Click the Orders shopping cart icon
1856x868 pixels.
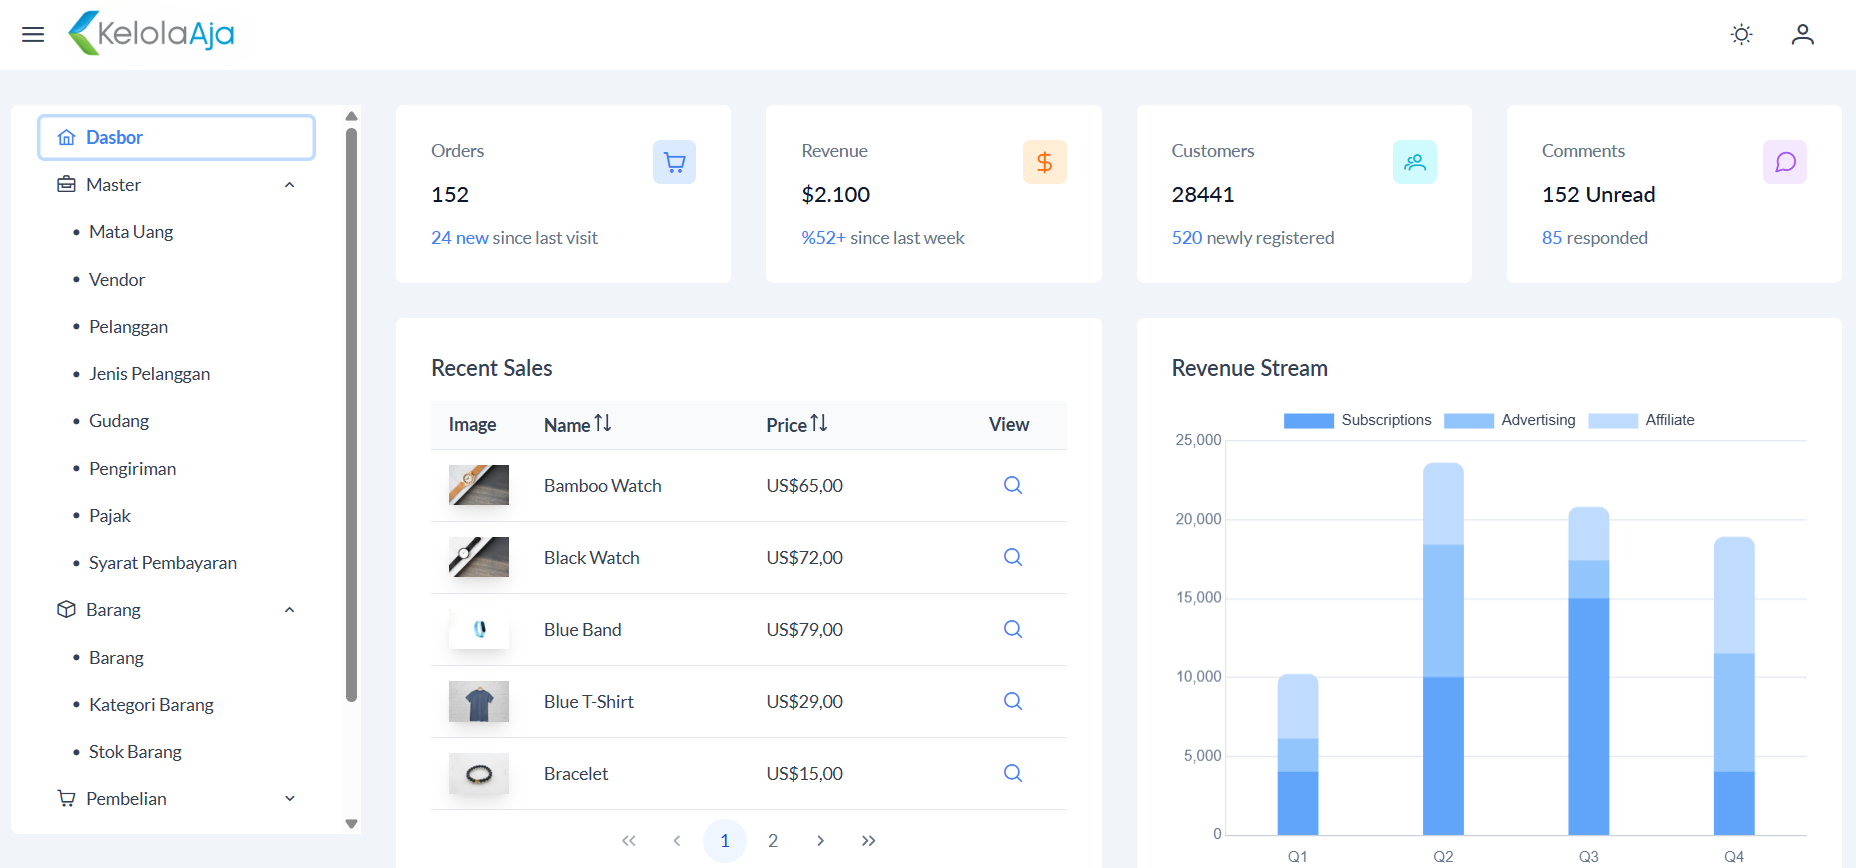(674, 162)
